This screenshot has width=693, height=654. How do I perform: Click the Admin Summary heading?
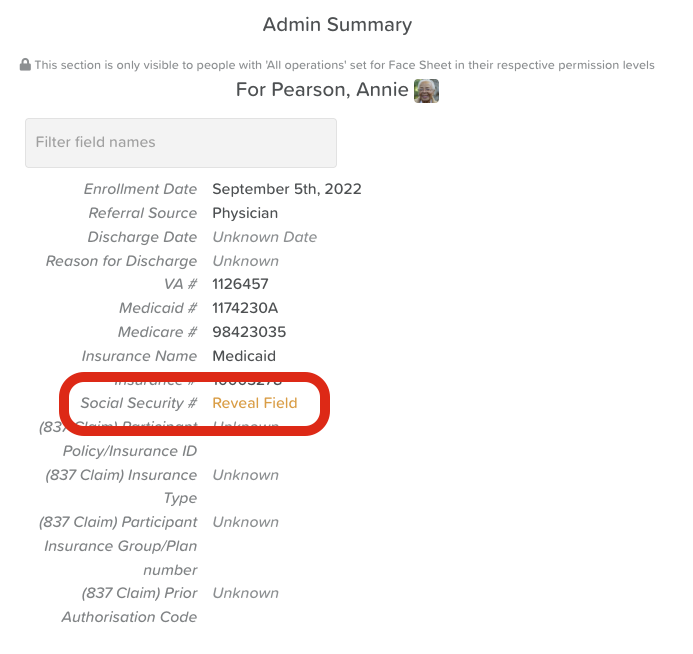337,25
